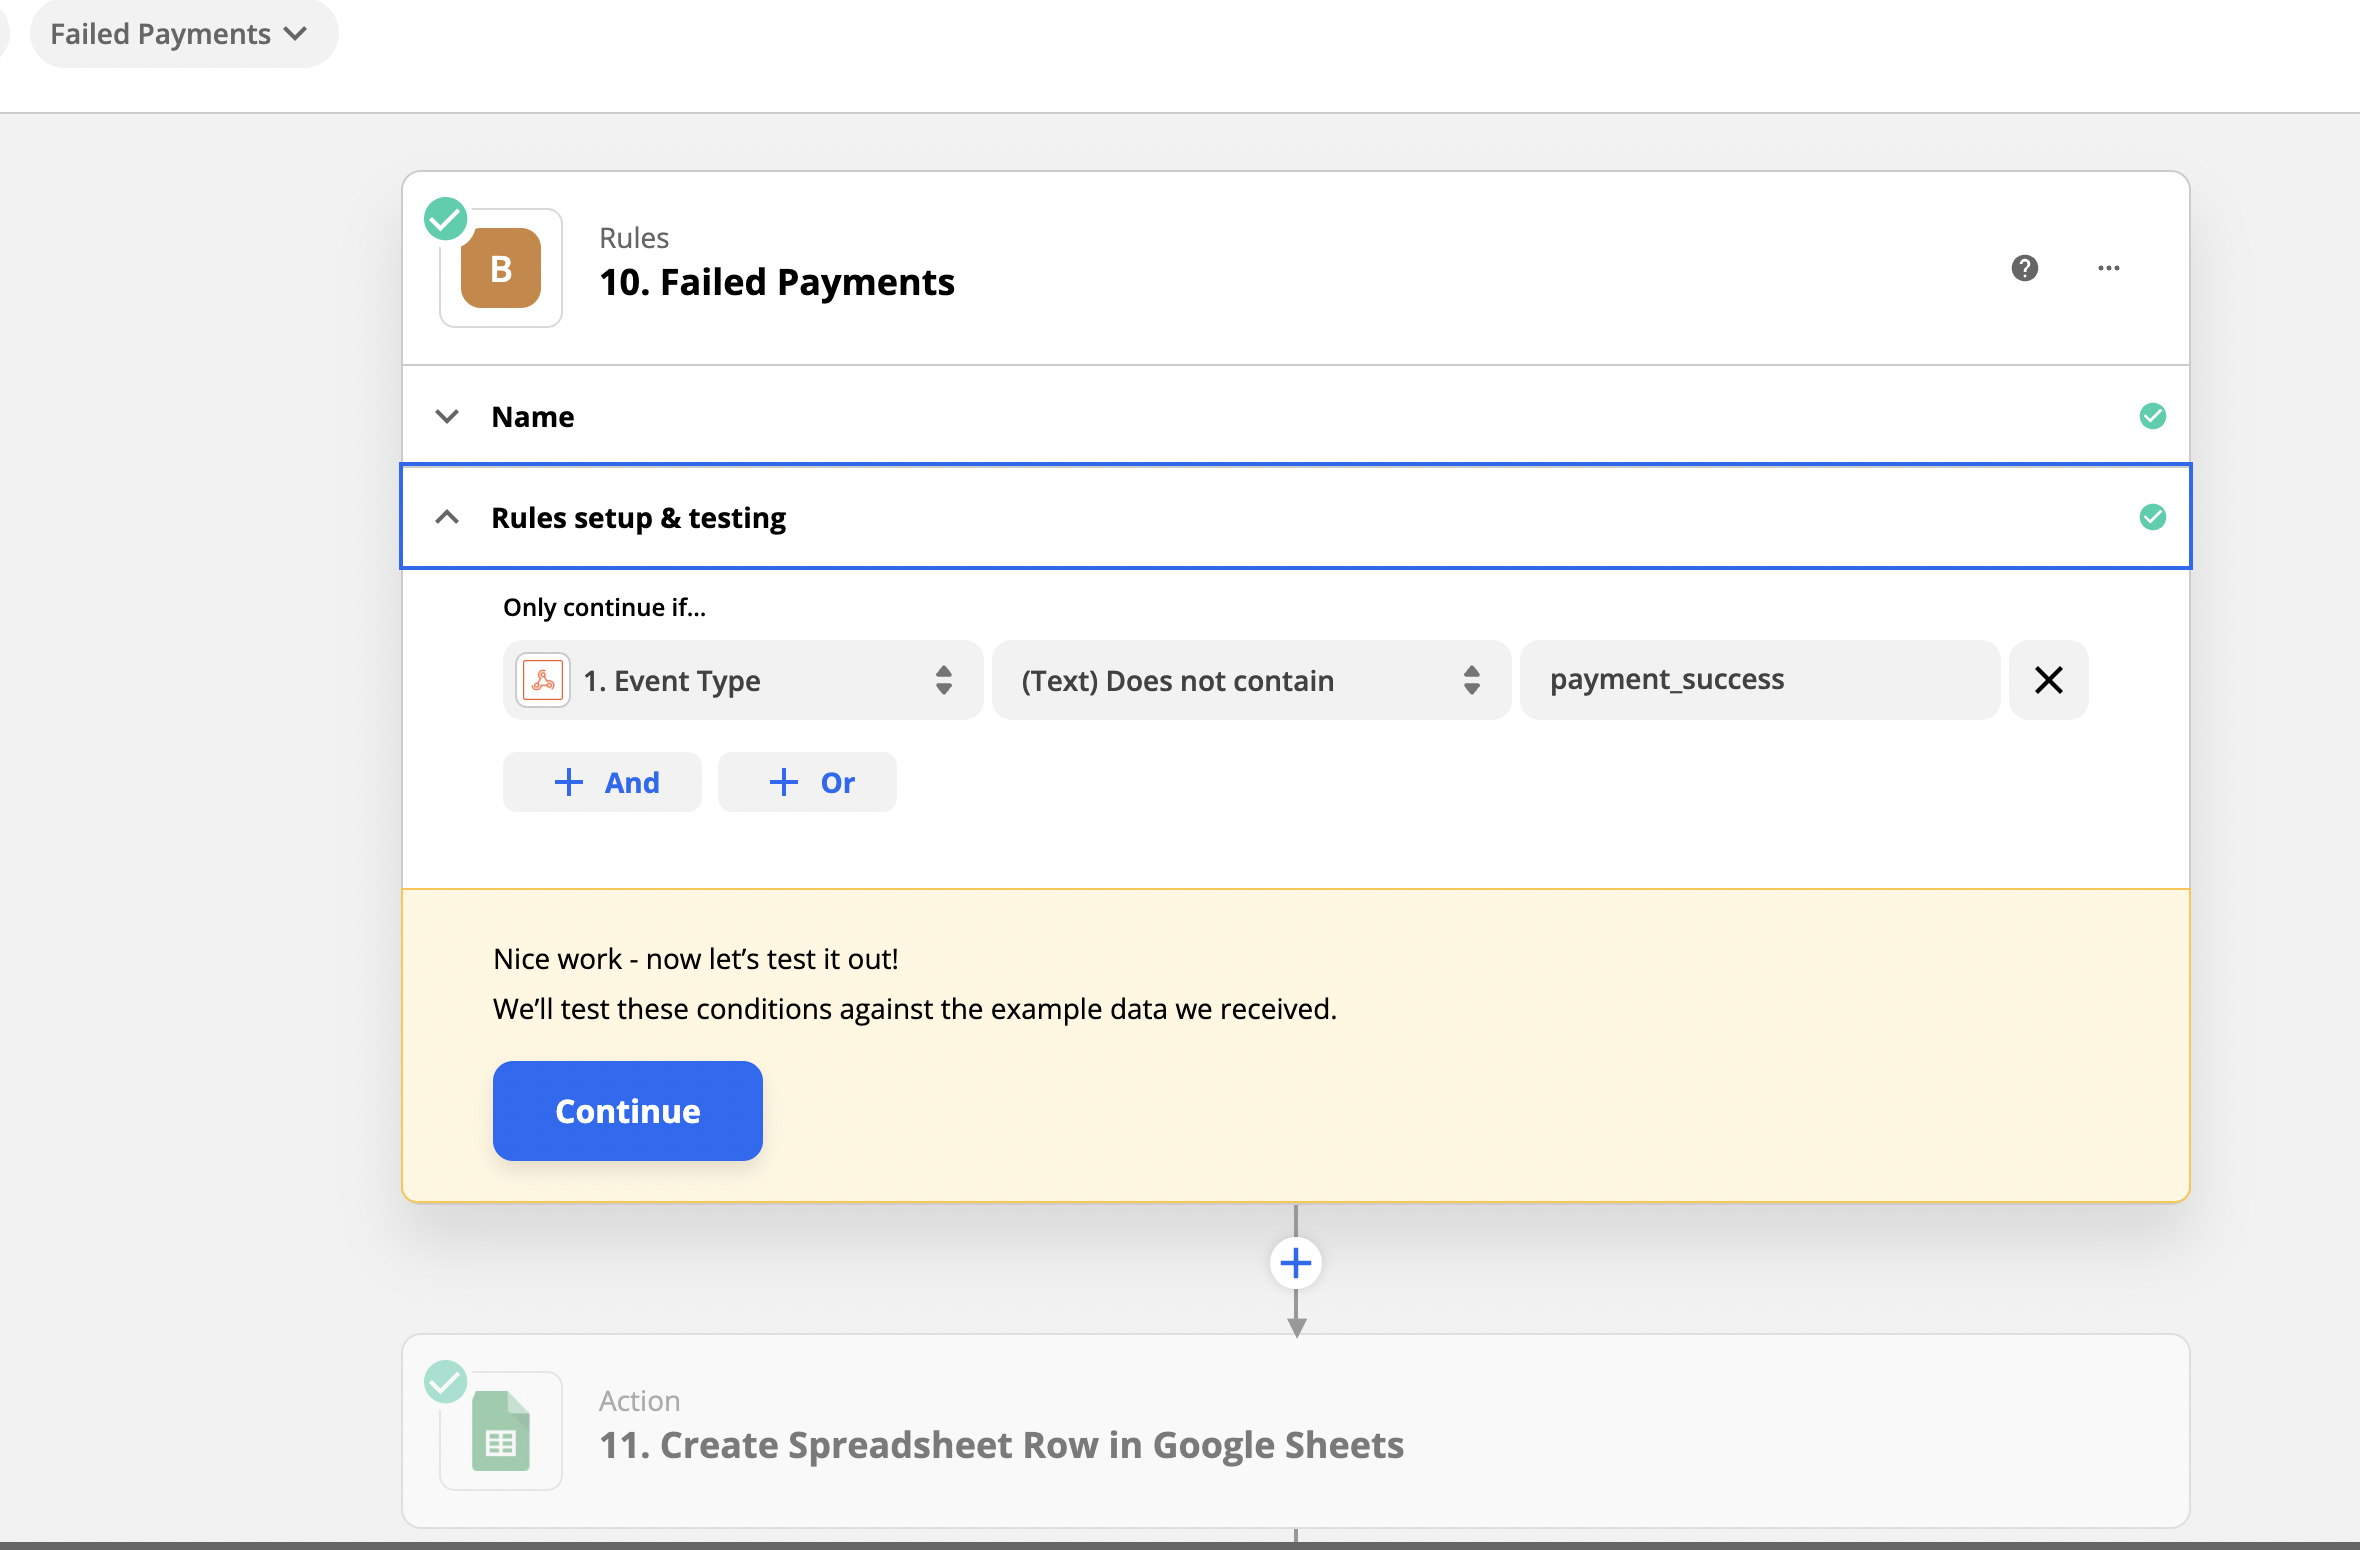This screenshot has height=1550, width=2360.
Task: Click the webhook icon in Event Type field
Action: [543, 680]
